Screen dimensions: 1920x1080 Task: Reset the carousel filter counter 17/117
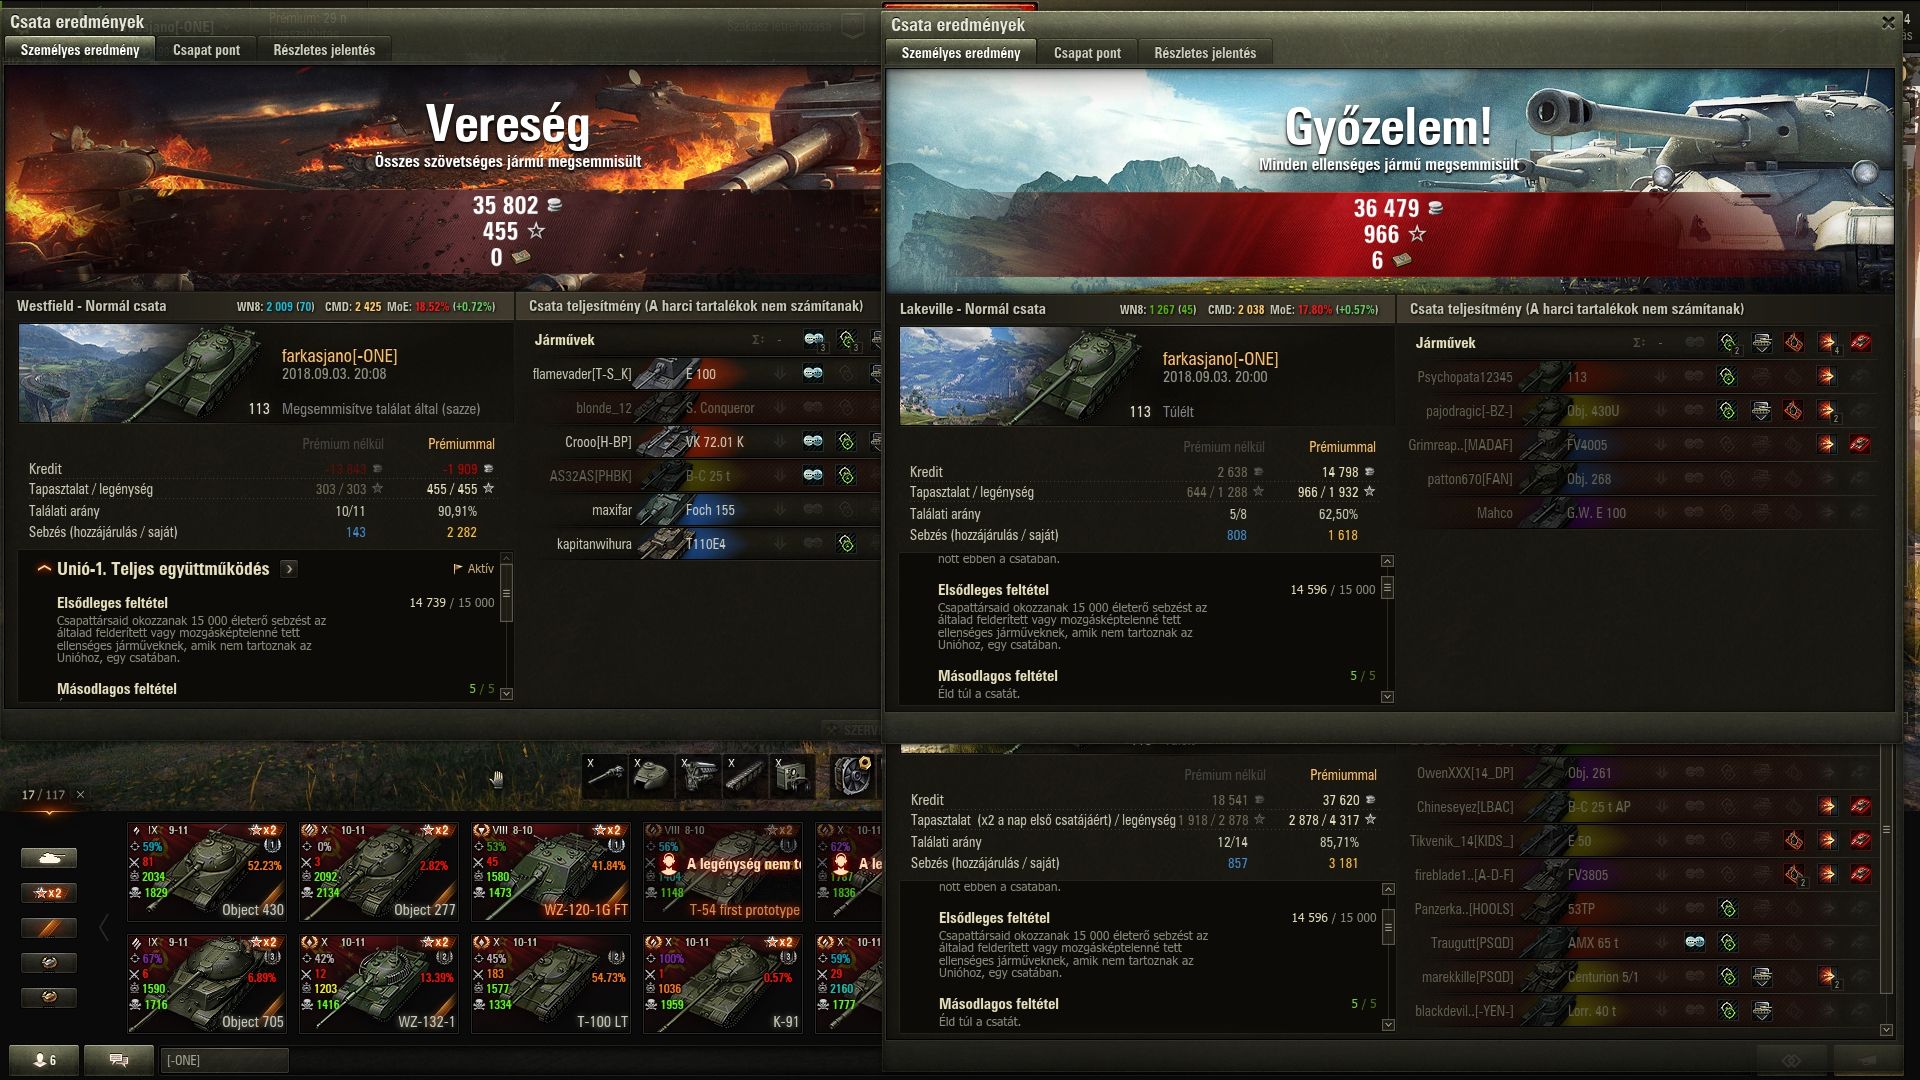coord(81,795)
